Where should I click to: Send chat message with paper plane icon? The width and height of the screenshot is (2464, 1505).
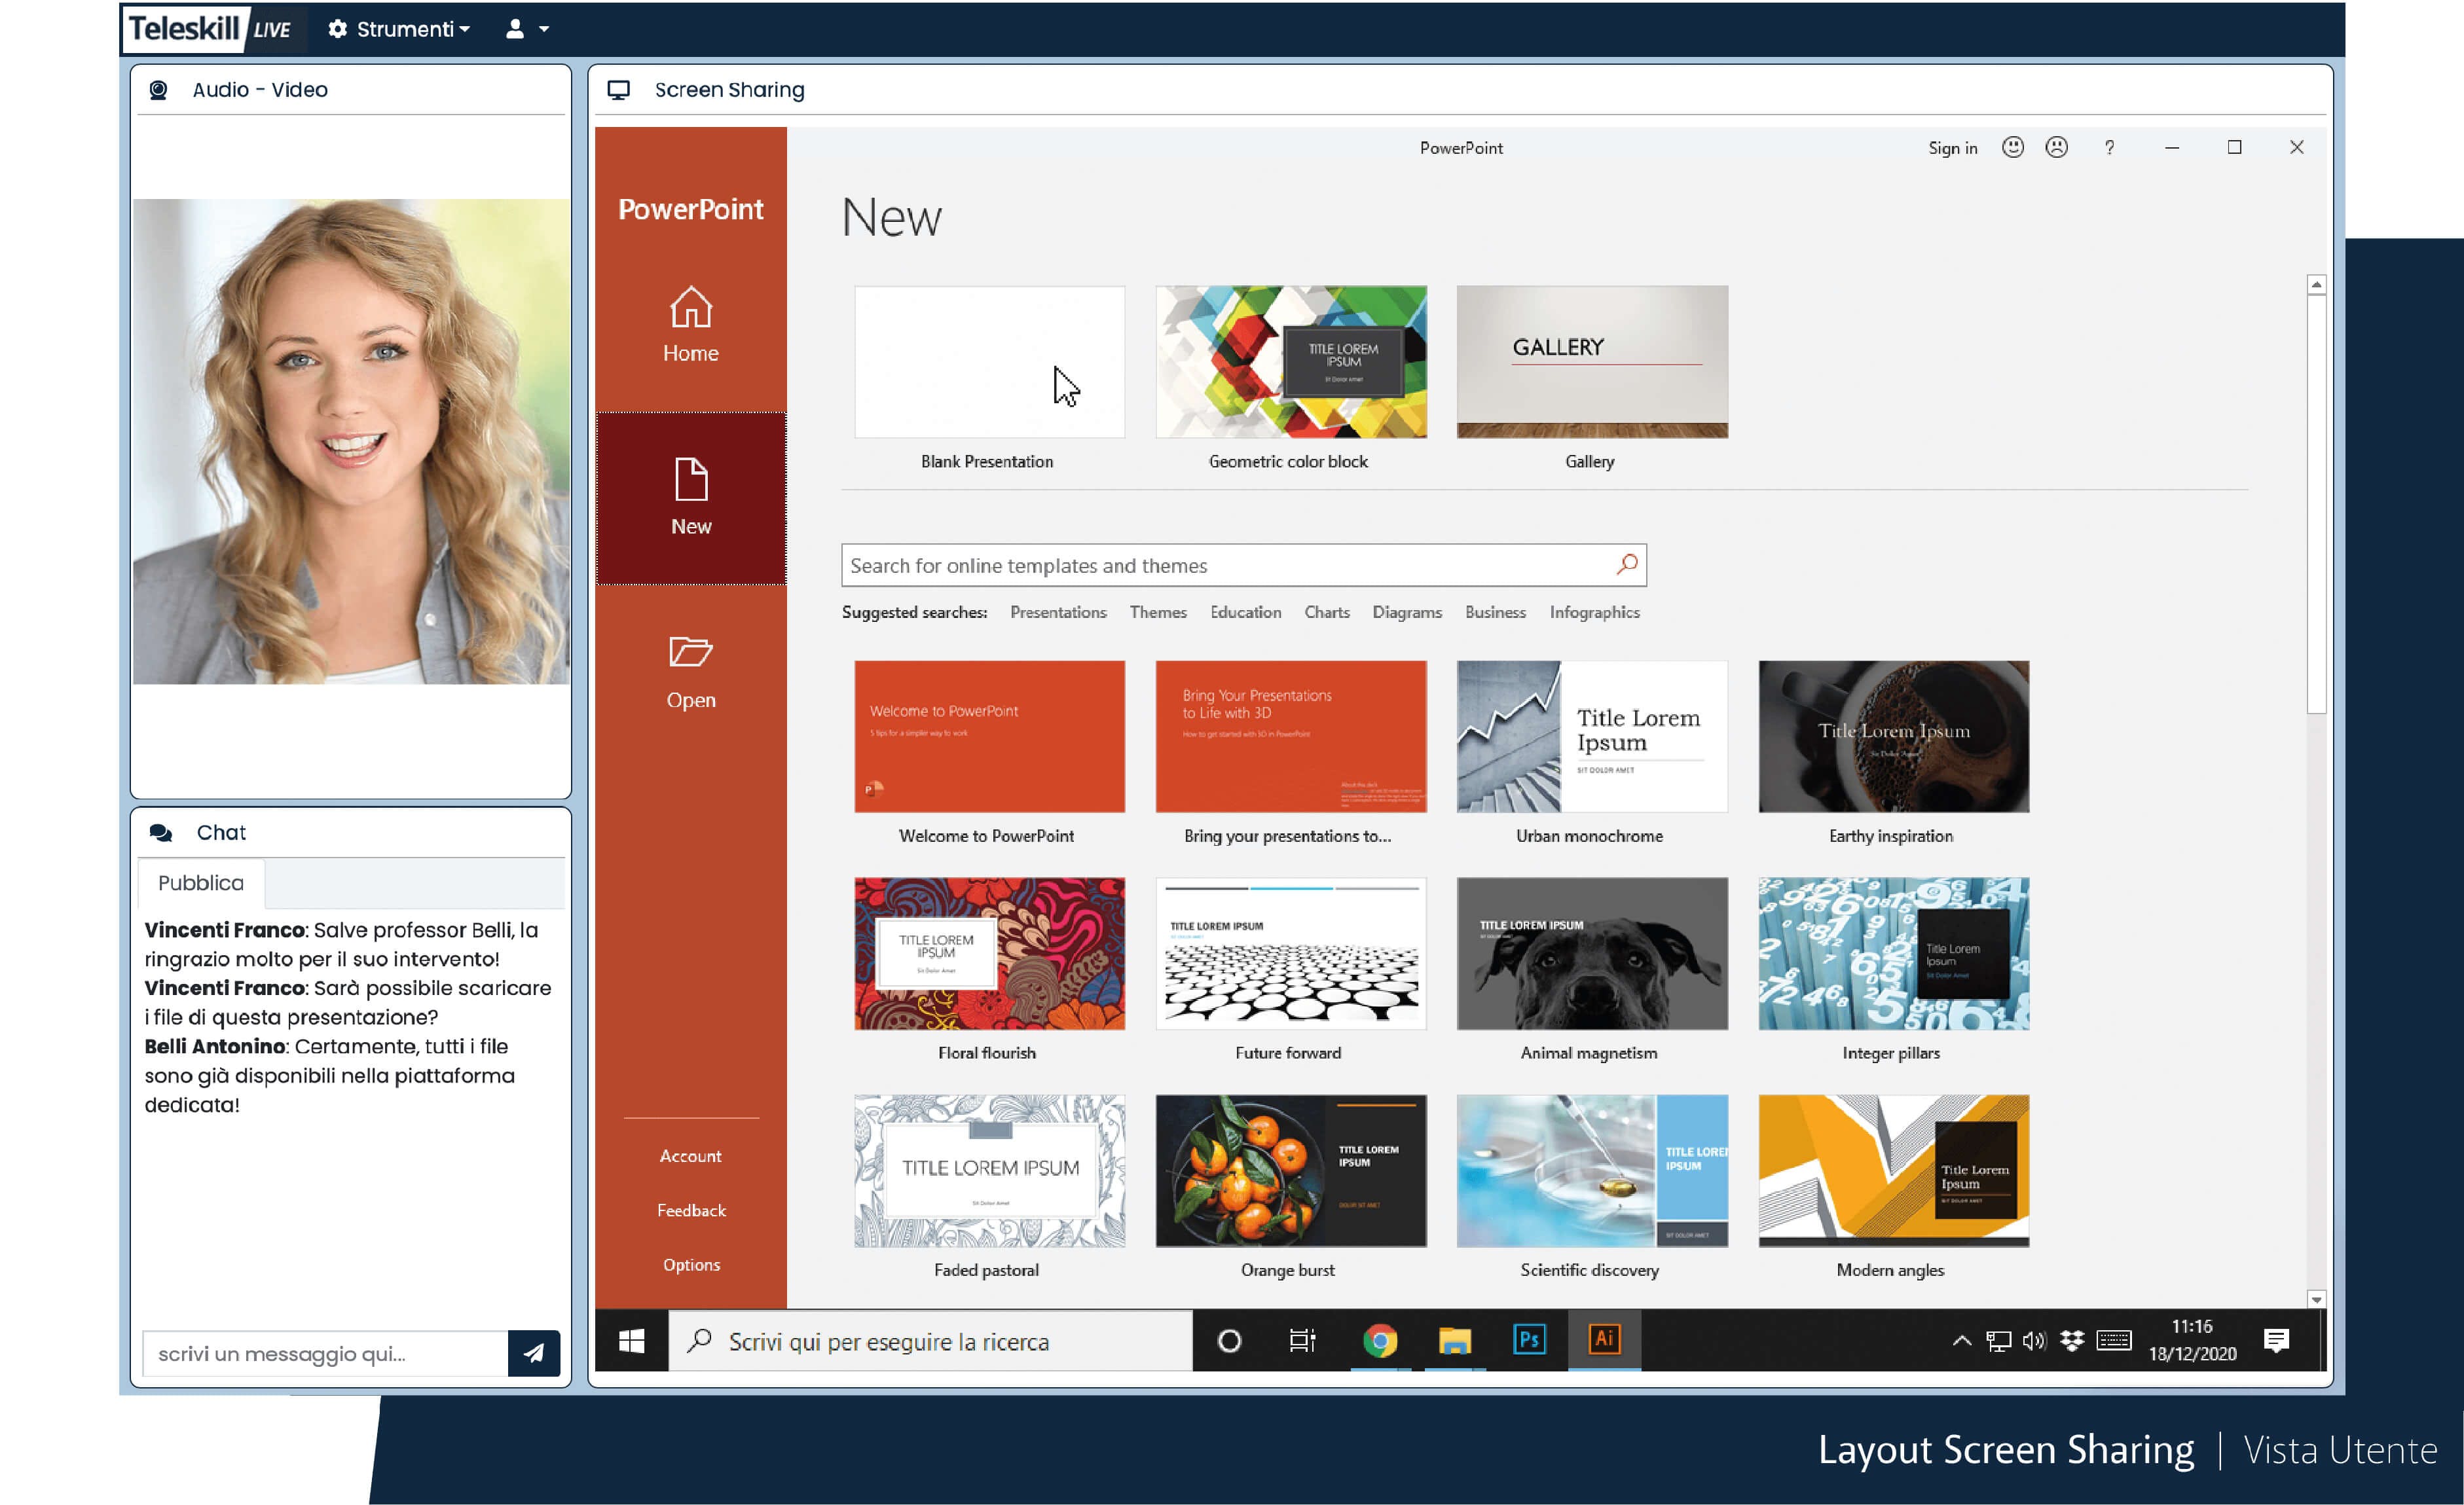(533, 1353)
